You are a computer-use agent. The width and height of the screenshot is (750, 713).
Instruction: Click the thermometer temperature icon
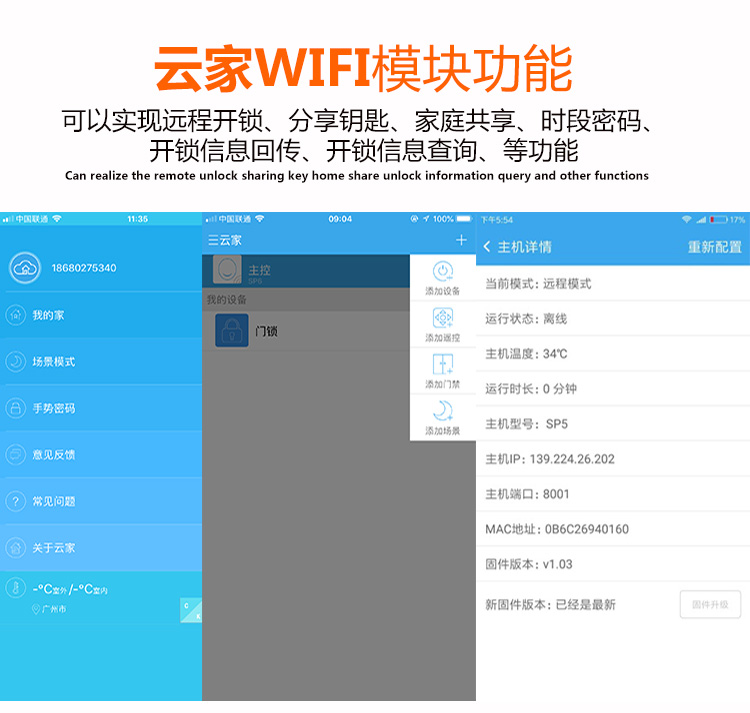pos(16,588)
